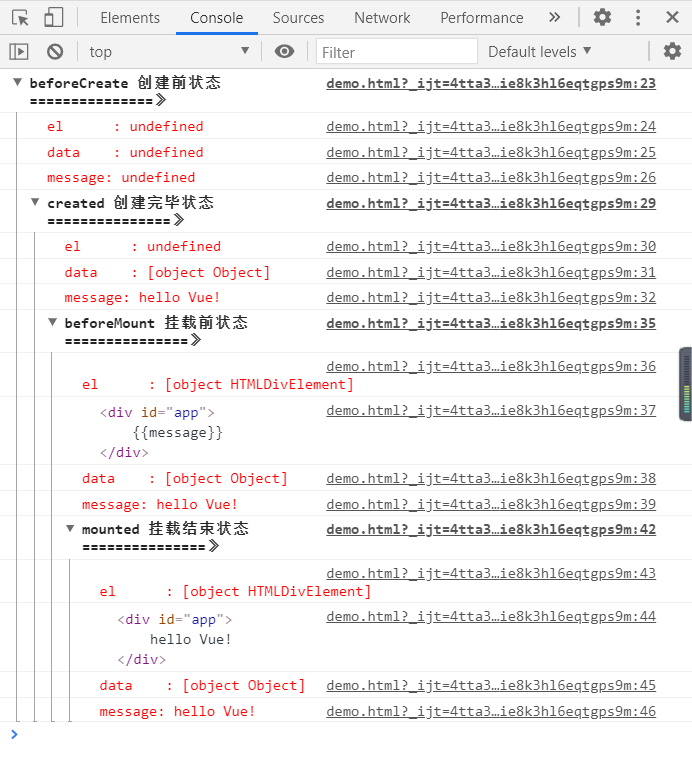Toggle the device toolbar icon
The width and height of the screenshot is (692, 758).
tap(54, 17)
